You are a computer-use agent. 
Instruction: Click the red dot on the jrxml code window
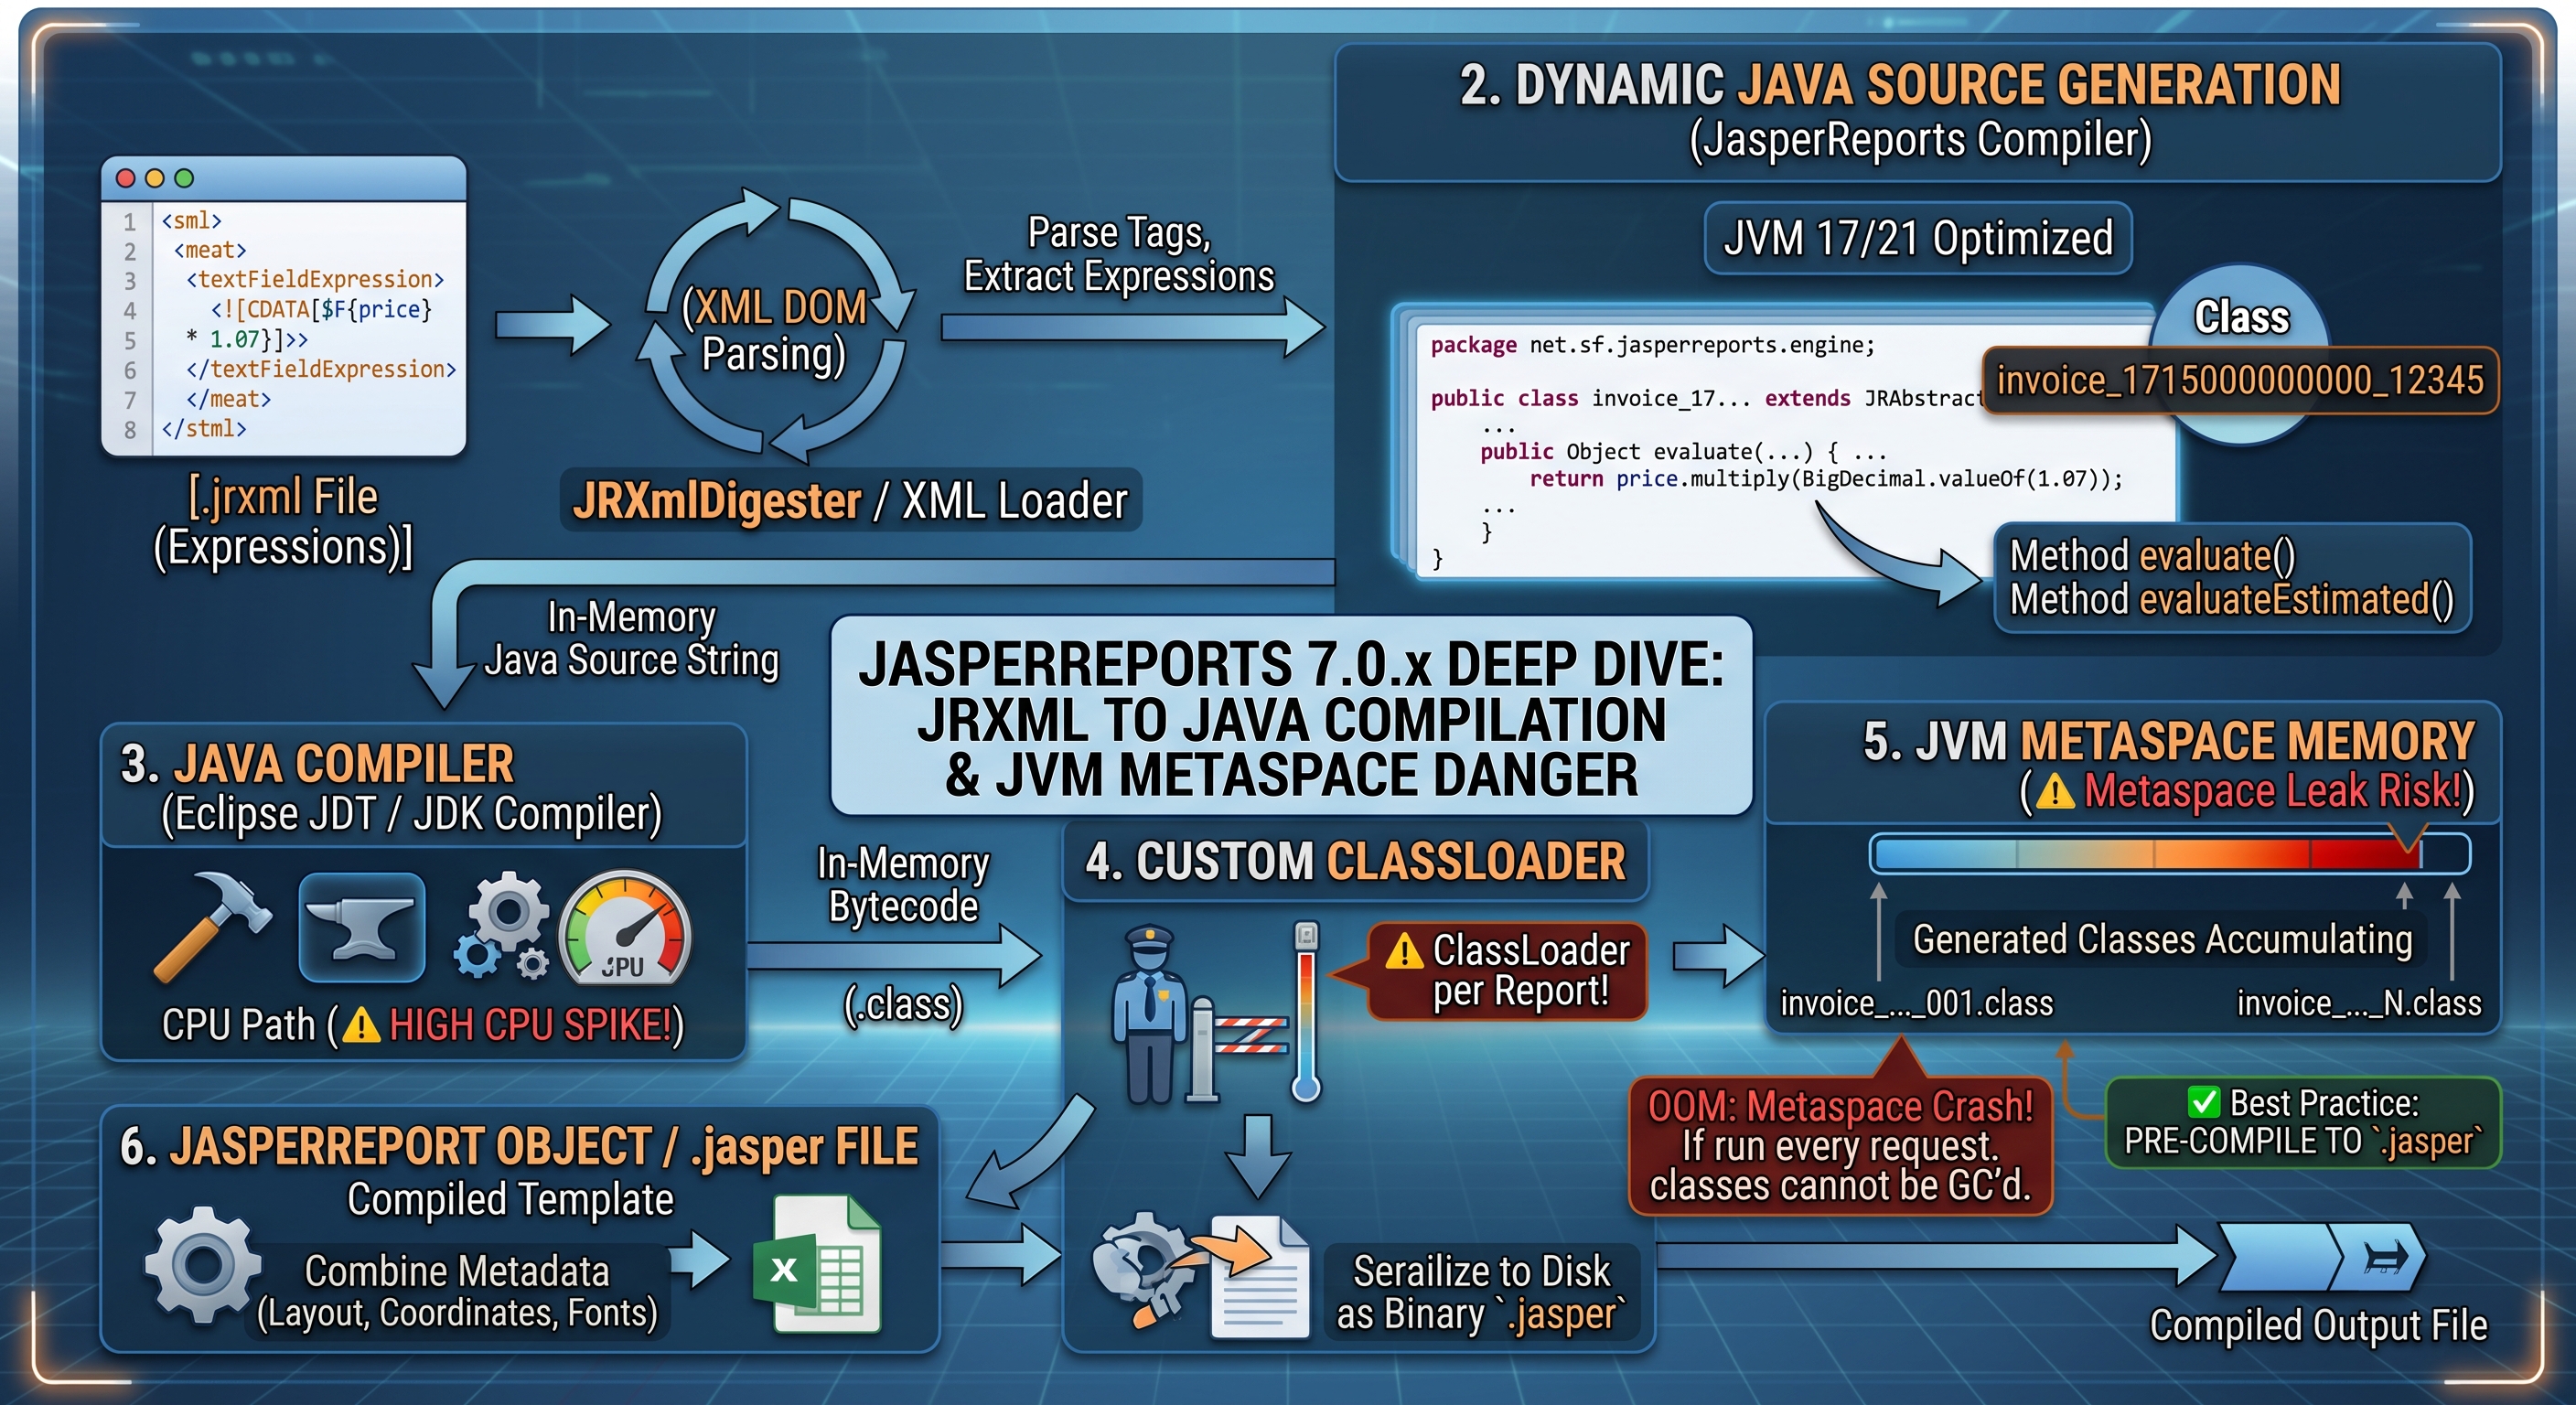point(126,178)
